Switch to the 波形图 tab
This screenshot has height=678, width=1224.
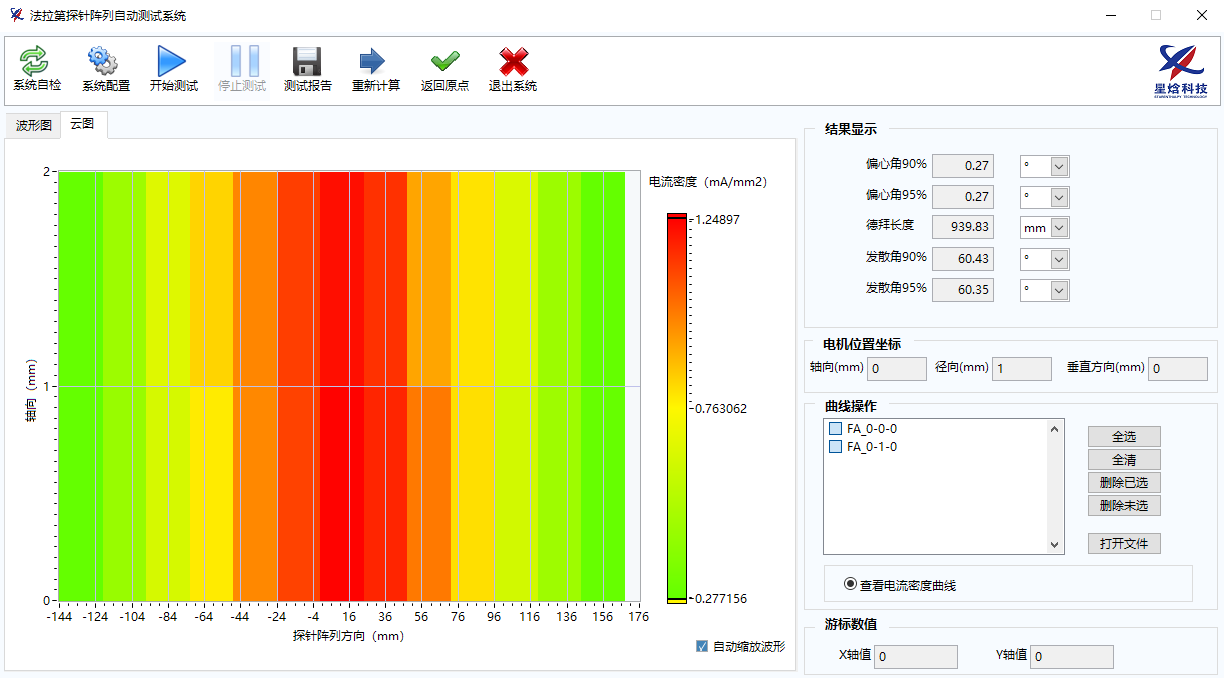pos(33,125)
